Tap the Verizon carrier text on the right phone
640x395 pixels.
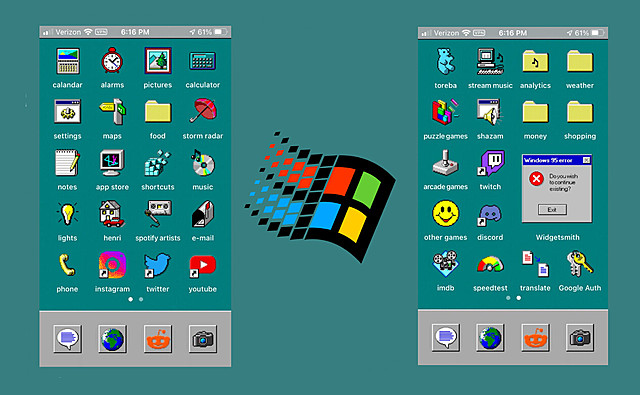coord(446,33)
